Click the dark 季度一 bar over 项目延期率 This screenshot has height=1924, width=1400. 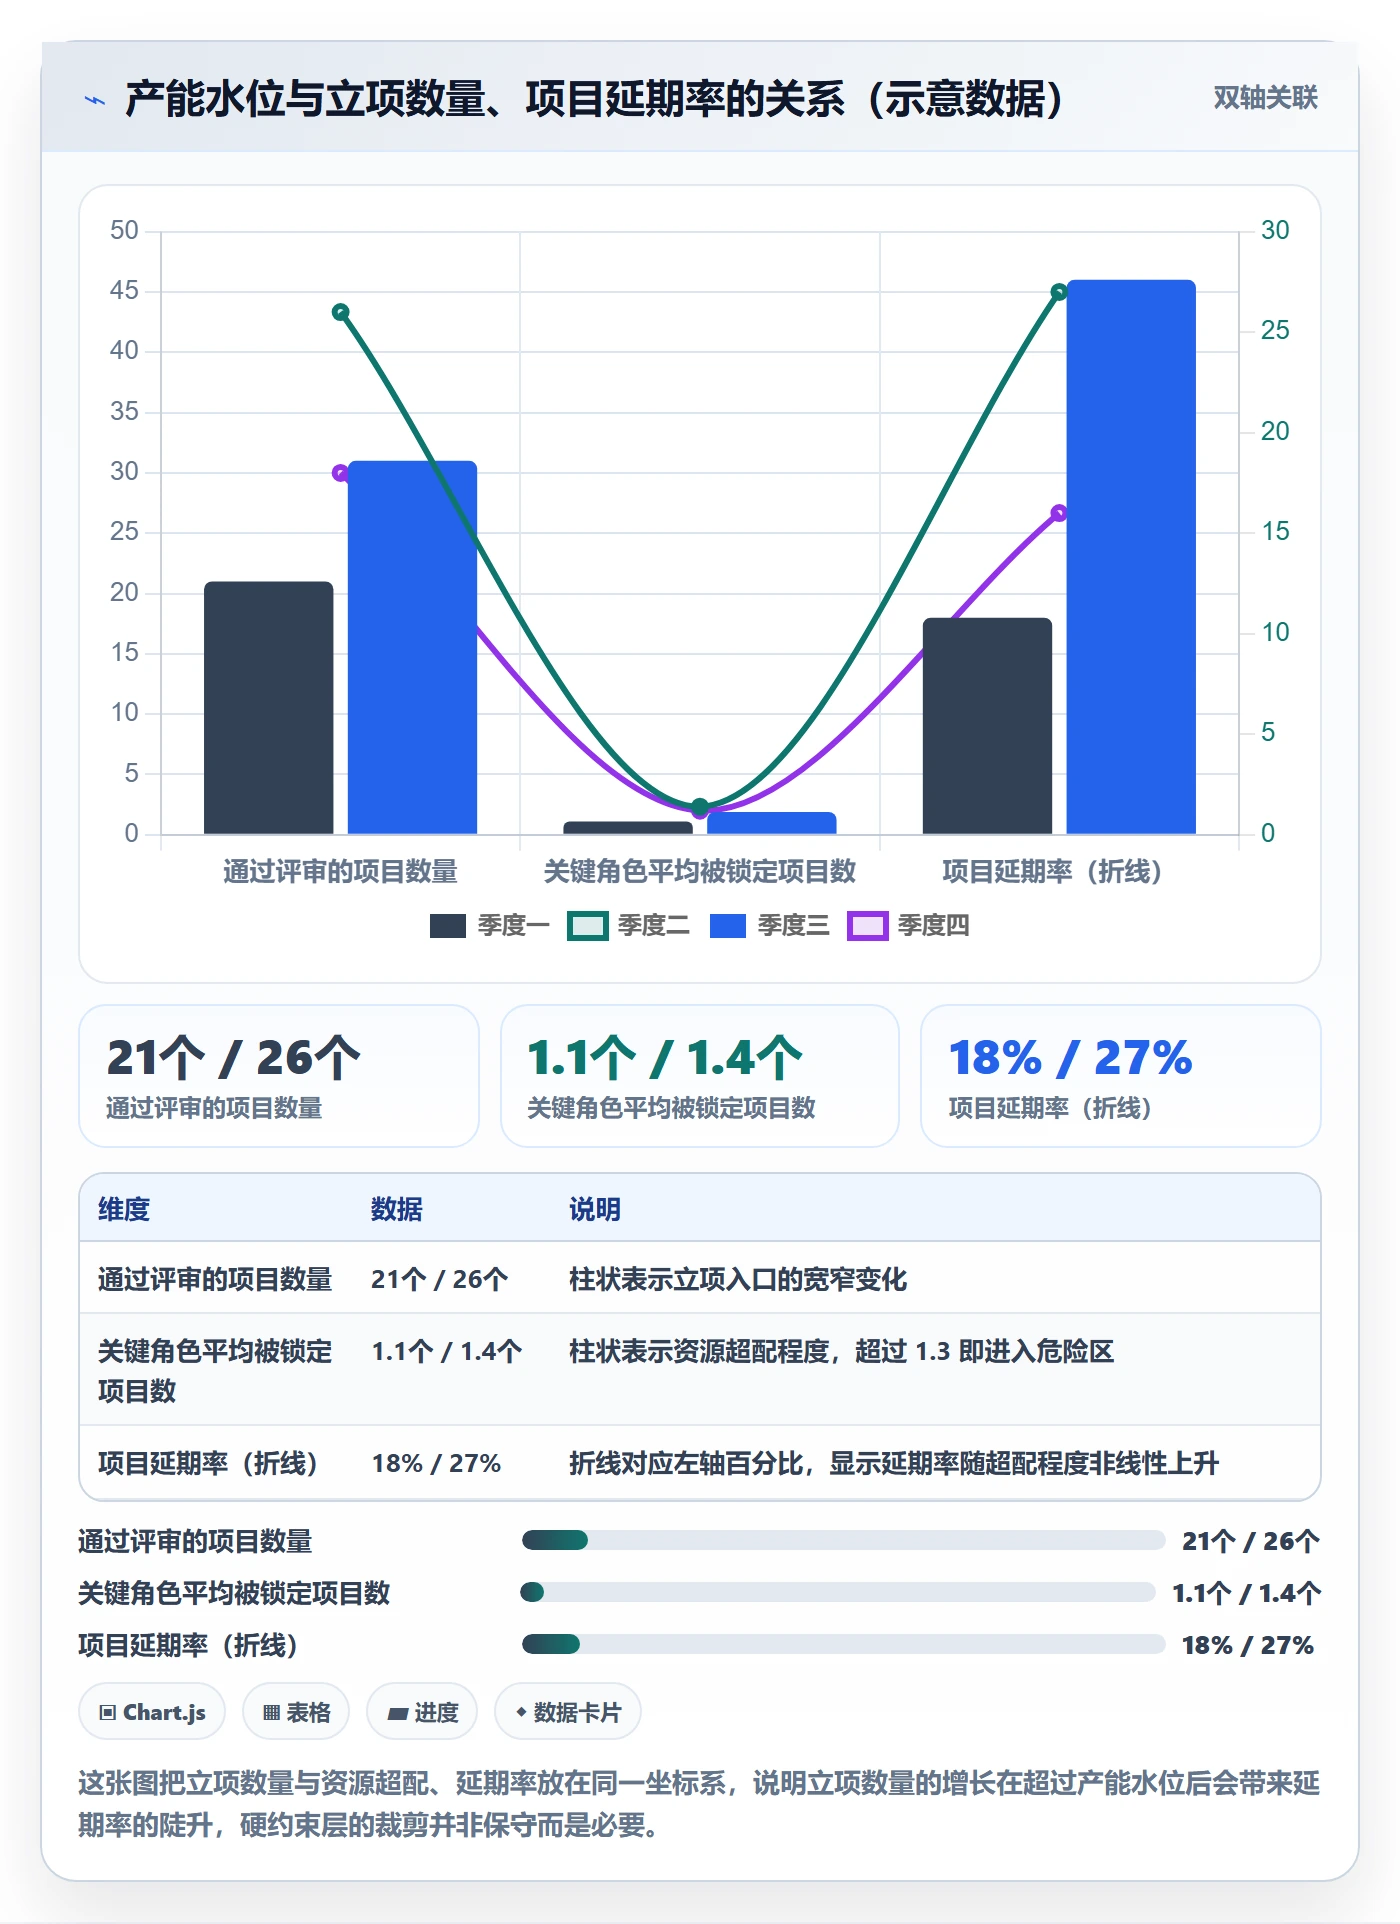point(987,726)
